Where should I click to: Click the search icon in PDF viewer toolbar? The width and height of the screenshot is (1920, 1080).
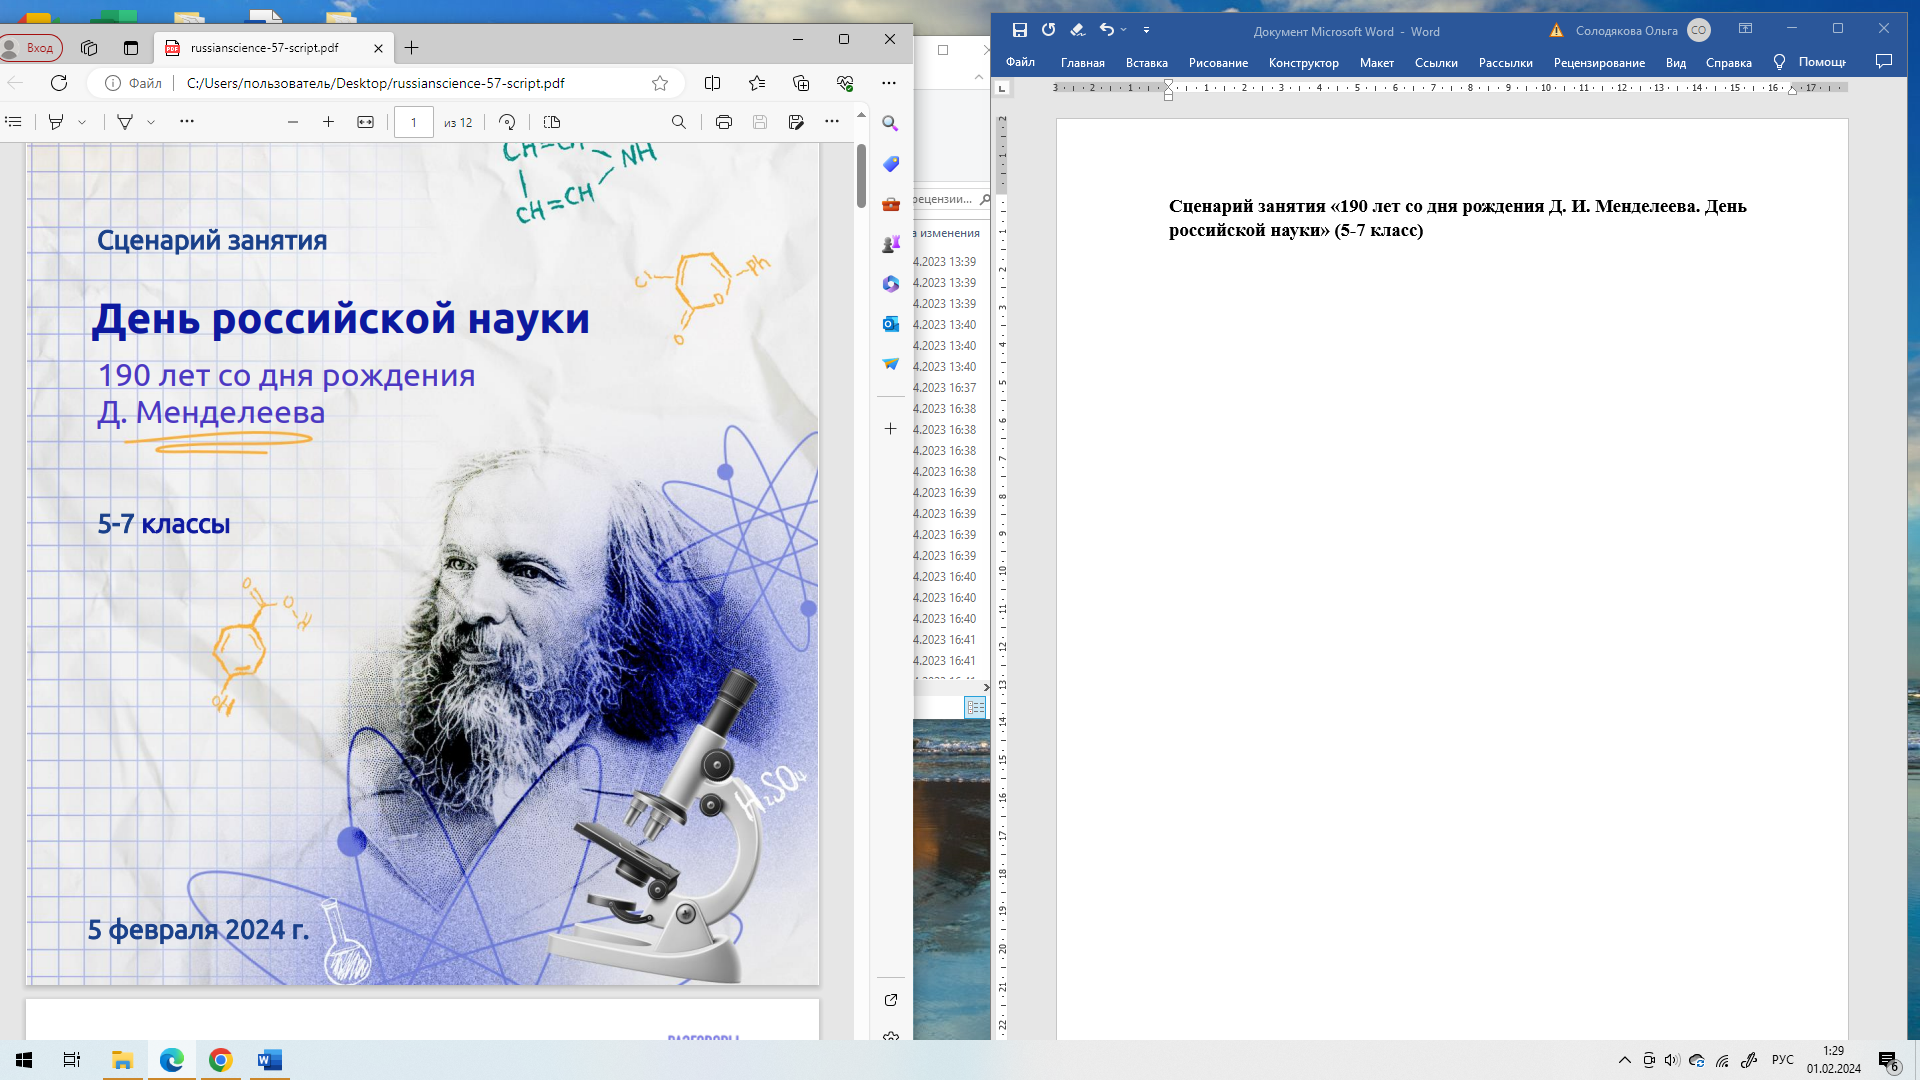pos(678,121)
